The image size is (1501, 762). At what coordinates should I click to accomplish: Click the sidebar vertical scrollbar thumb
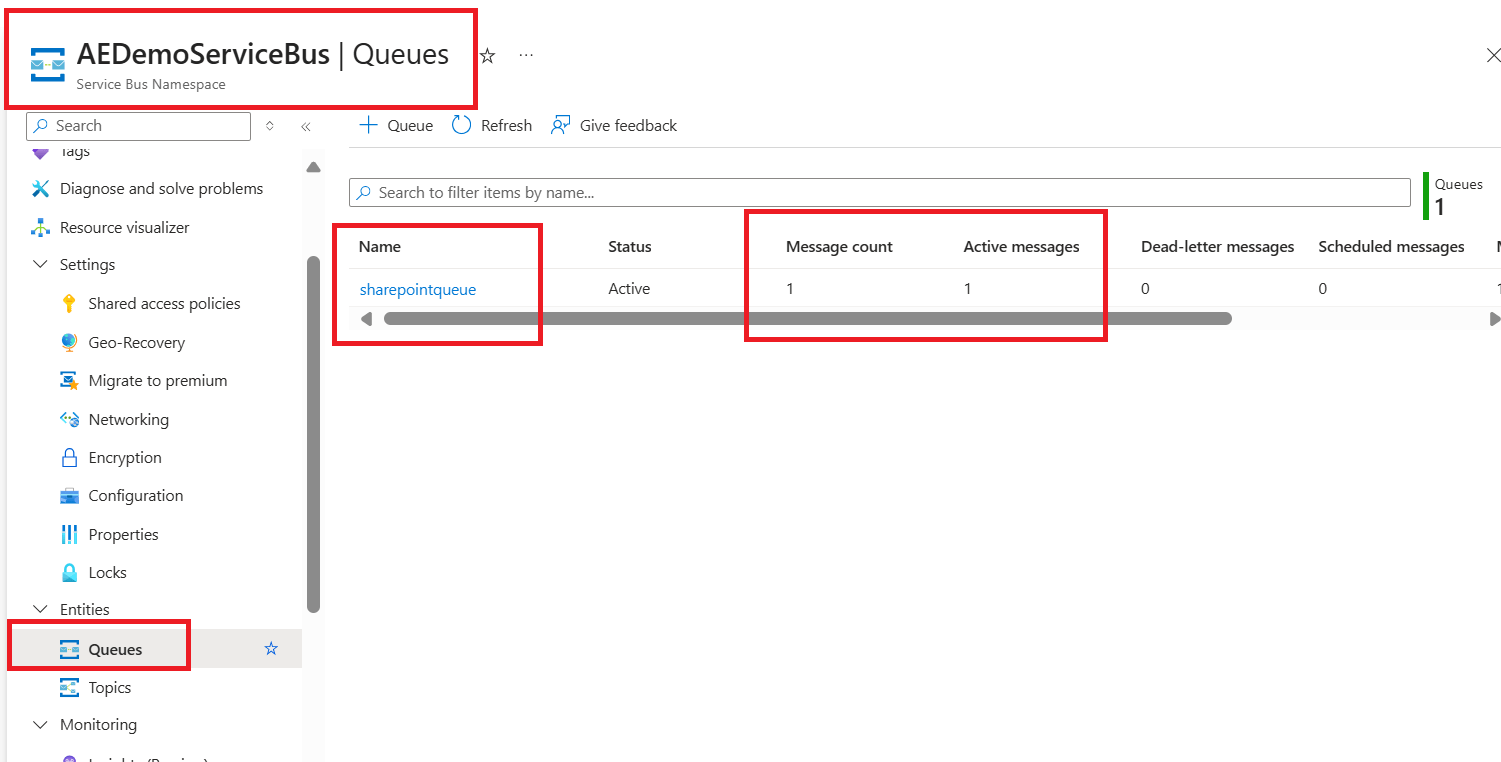click(x=313, y=434)
